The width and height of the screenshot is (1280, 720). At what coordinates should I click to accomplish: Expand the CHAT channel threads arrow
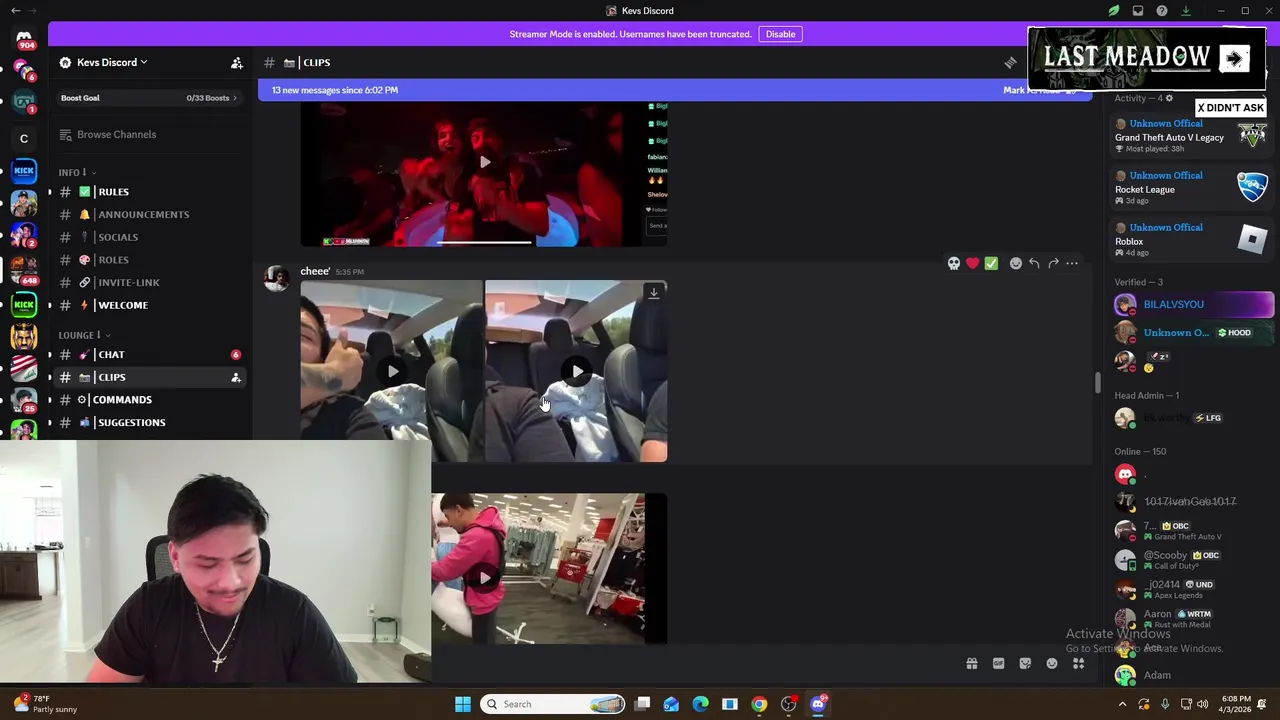[x=50, y=355]
